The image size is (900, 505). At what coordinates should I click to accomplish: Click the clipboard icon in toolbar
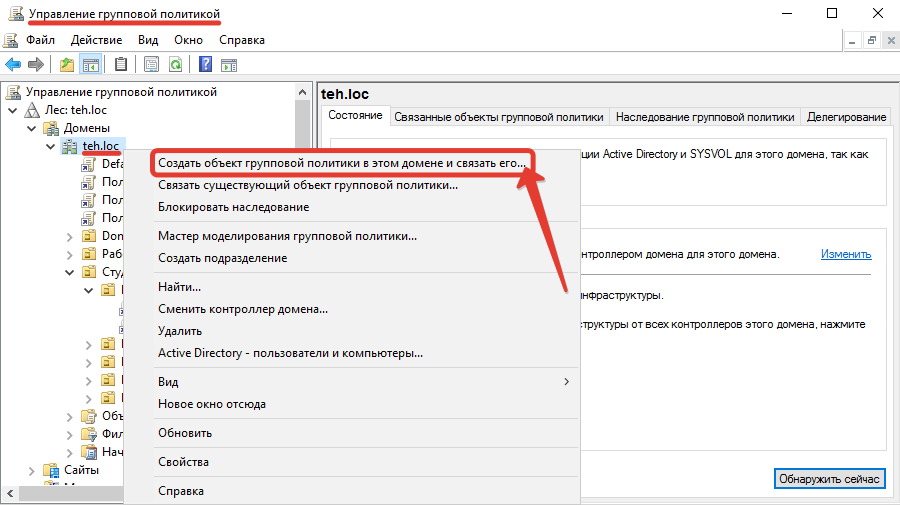tap(121, 65)
